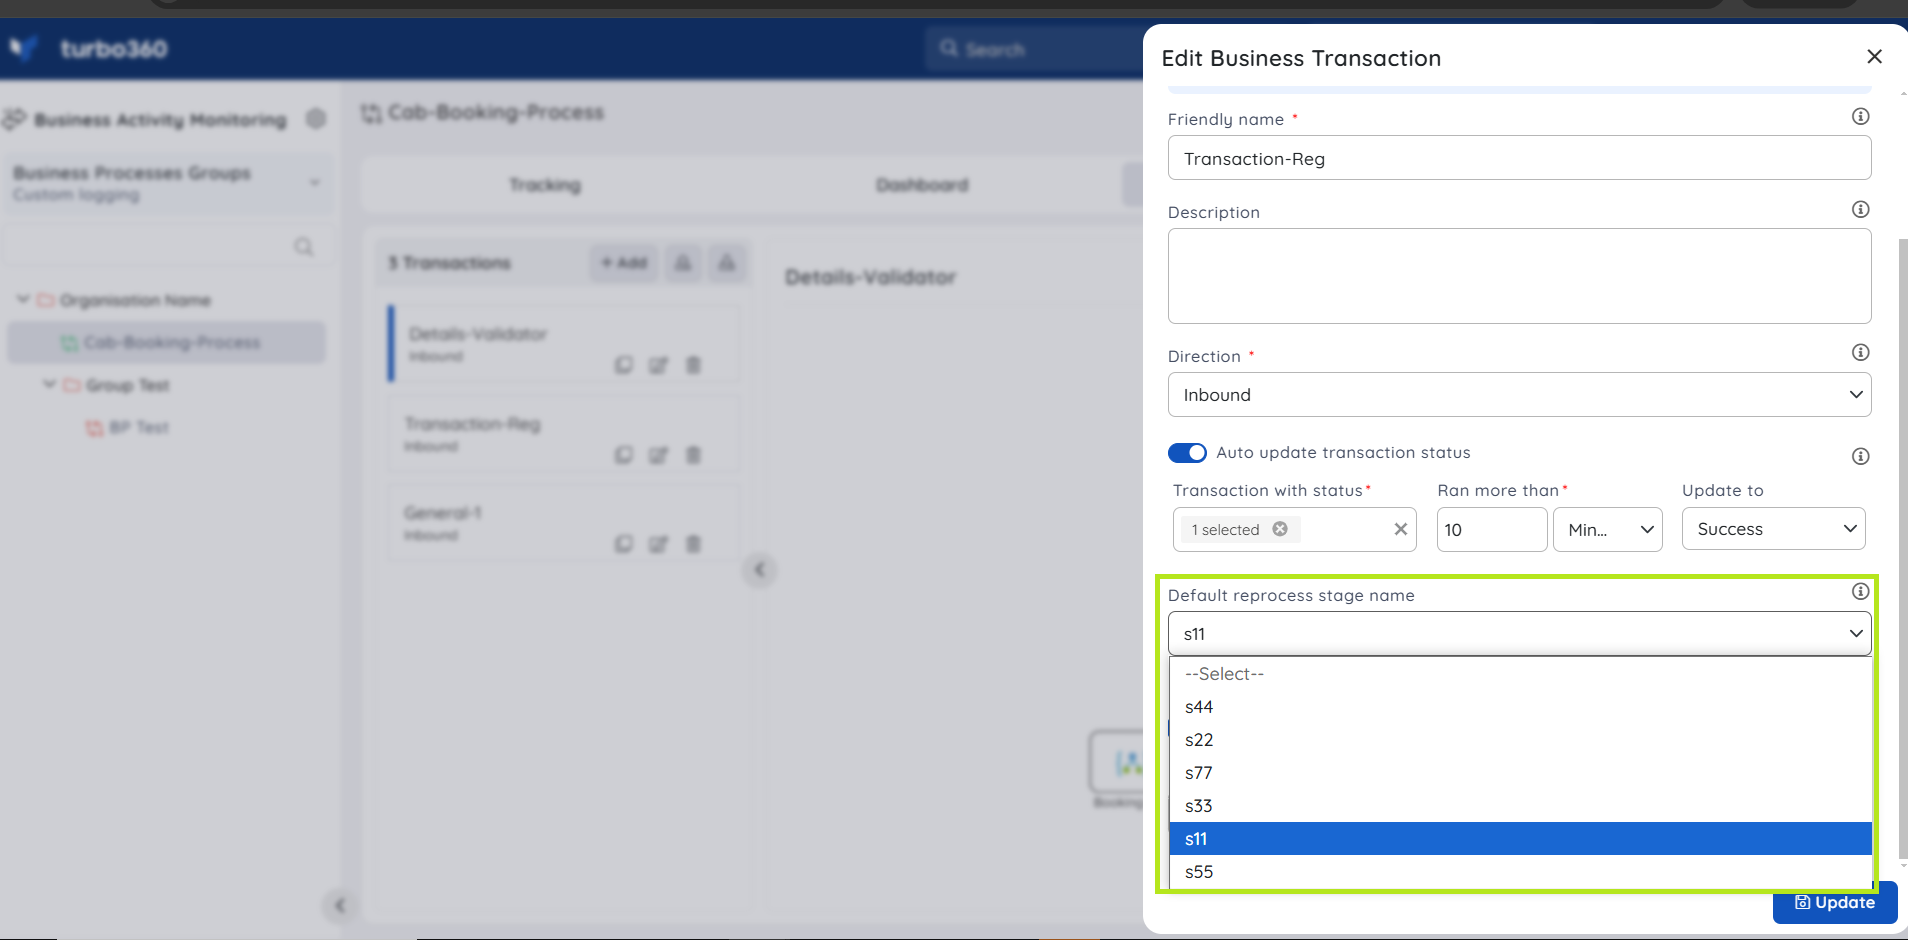Clone the Transaction-Reg transaction
Image resolution: width=1908 pixels, height=940 pixels.
[x=624, y=455]
